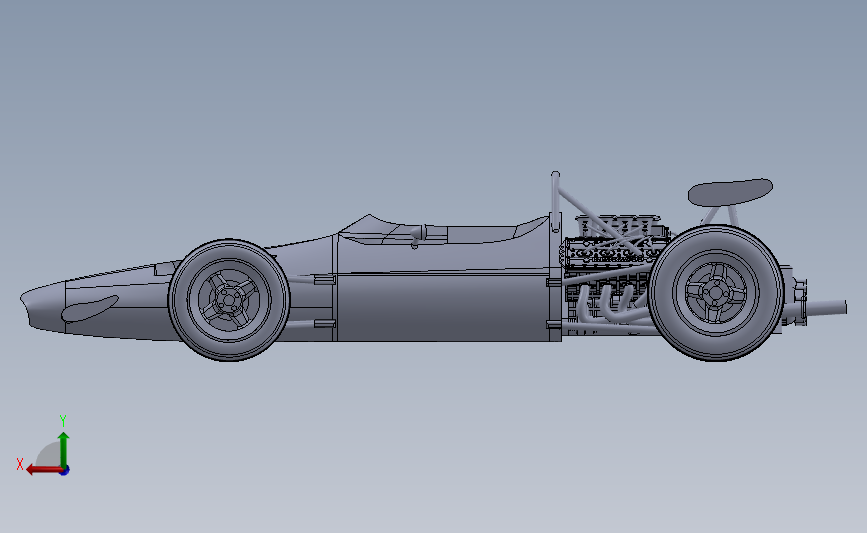
Task: Click the red X axis arrow of the triad
Action: tap(43, 470)
